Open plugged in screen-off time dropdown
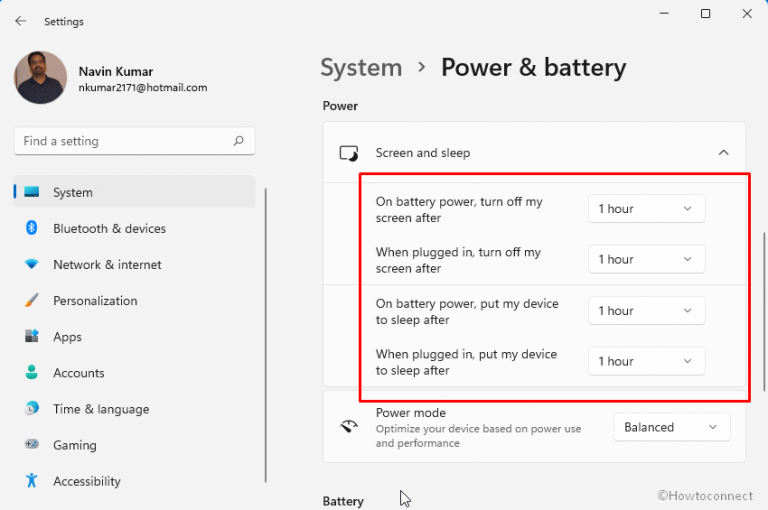Viewport: 768px width, 510px height. coord(647,259)
